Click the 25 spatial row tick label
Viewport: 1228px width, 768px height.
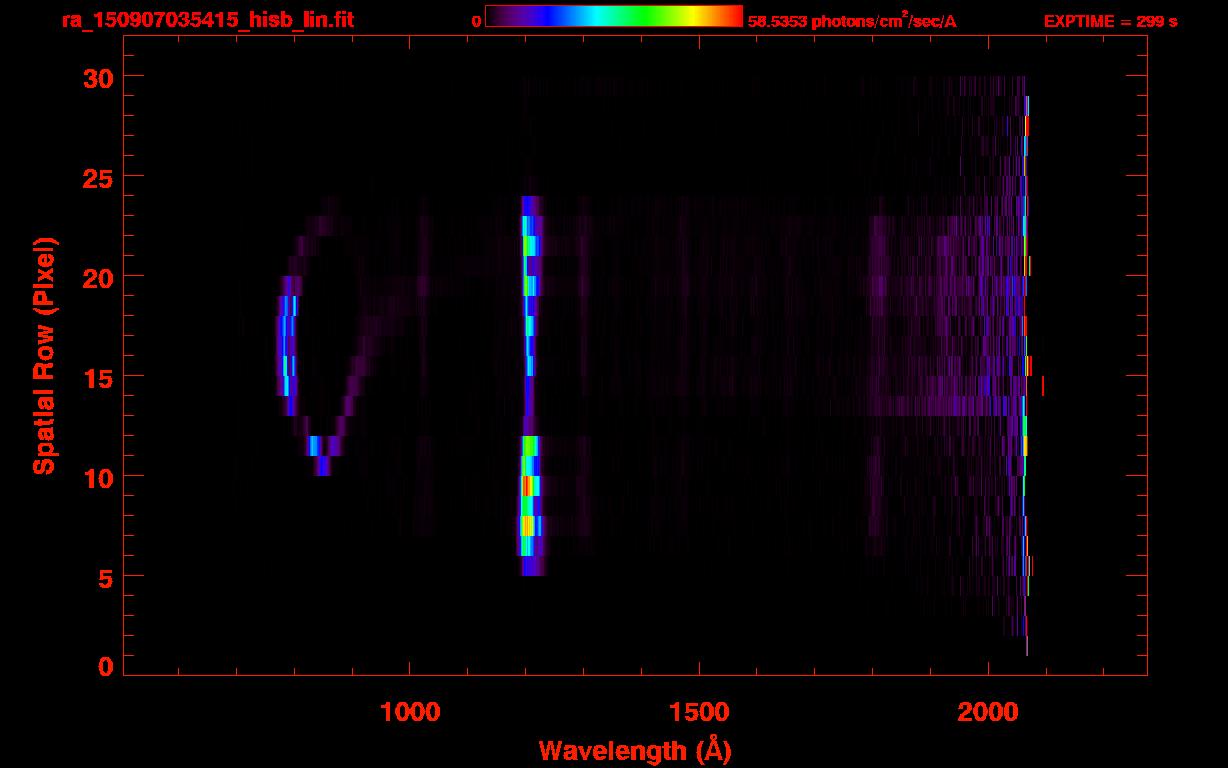click(97, 177)
